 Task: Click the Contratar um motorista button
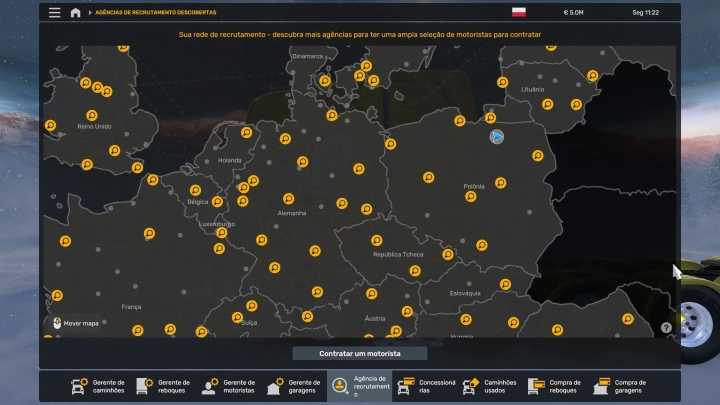click(x=359, y=353)
